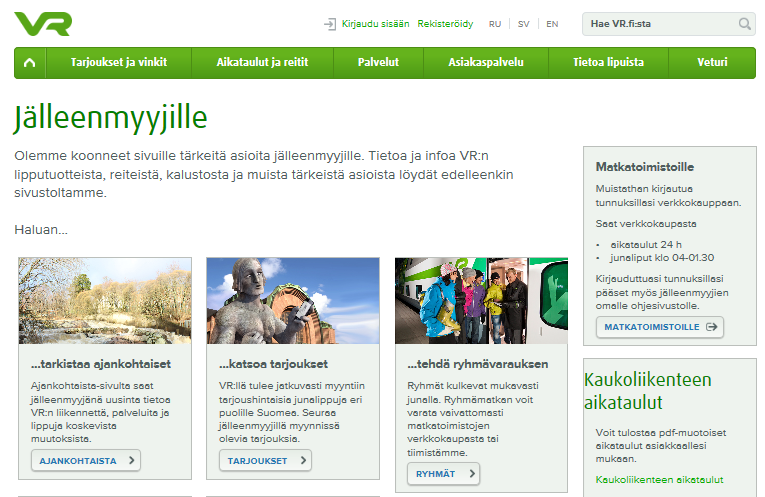Click the arrow icon on Matkatoimistoille button

point(712,327)
